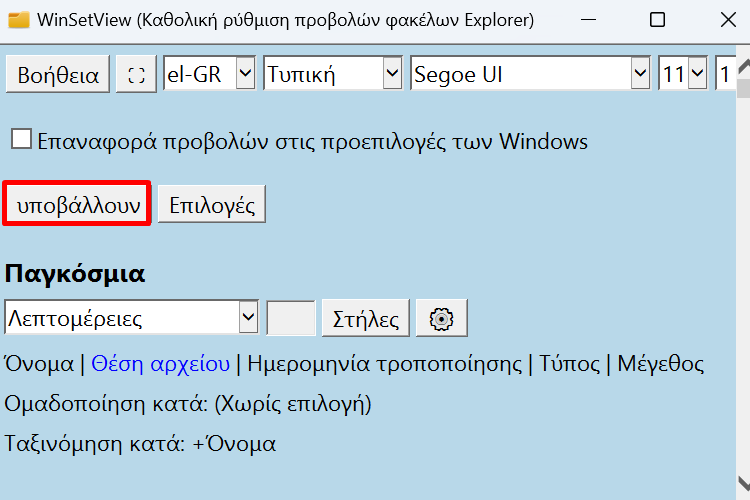750x500 pixels.
Task: Open the Λεπτομέρειες view dropdown
Action: point(132,317)
